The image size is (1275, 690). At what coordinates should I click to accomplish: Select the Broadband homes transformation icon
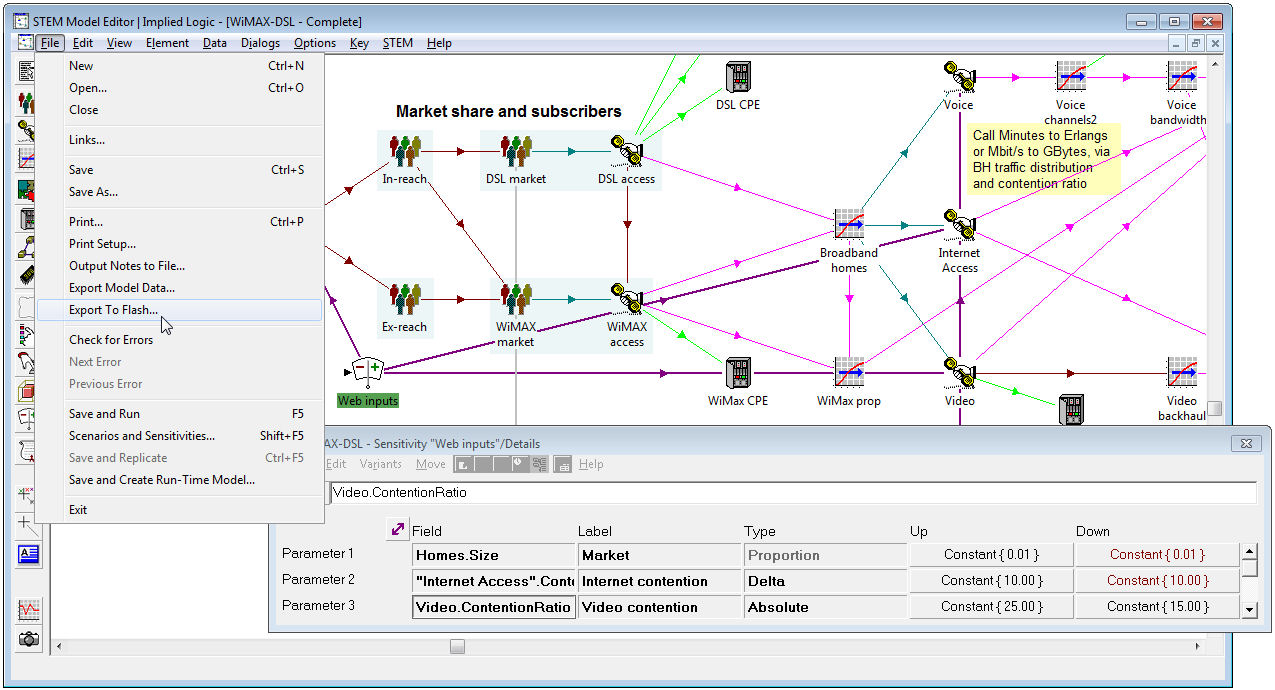(849, 225)
